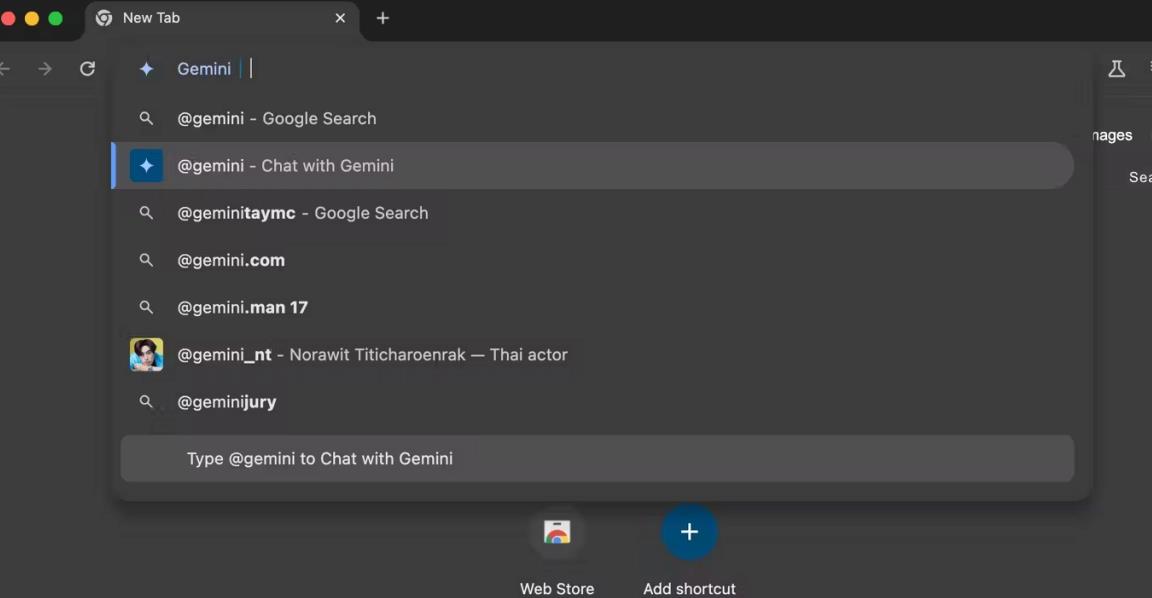Choose '@gemini - Chat with Gemini' suggestion

pyautogui.click(x=286, y=166)
